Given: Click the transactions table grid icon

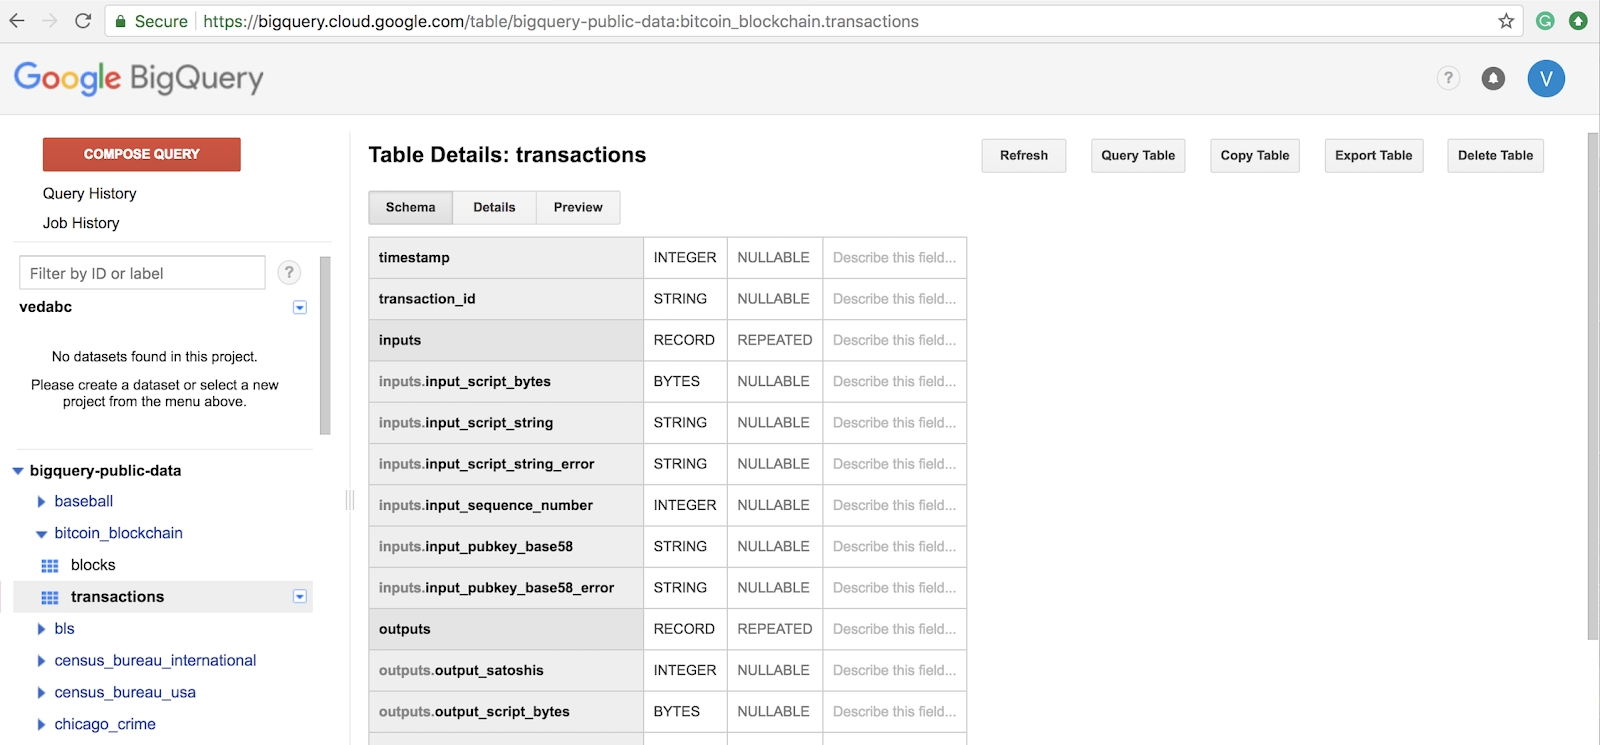Looking at the screenshot, I should click(x=50, y=598).
